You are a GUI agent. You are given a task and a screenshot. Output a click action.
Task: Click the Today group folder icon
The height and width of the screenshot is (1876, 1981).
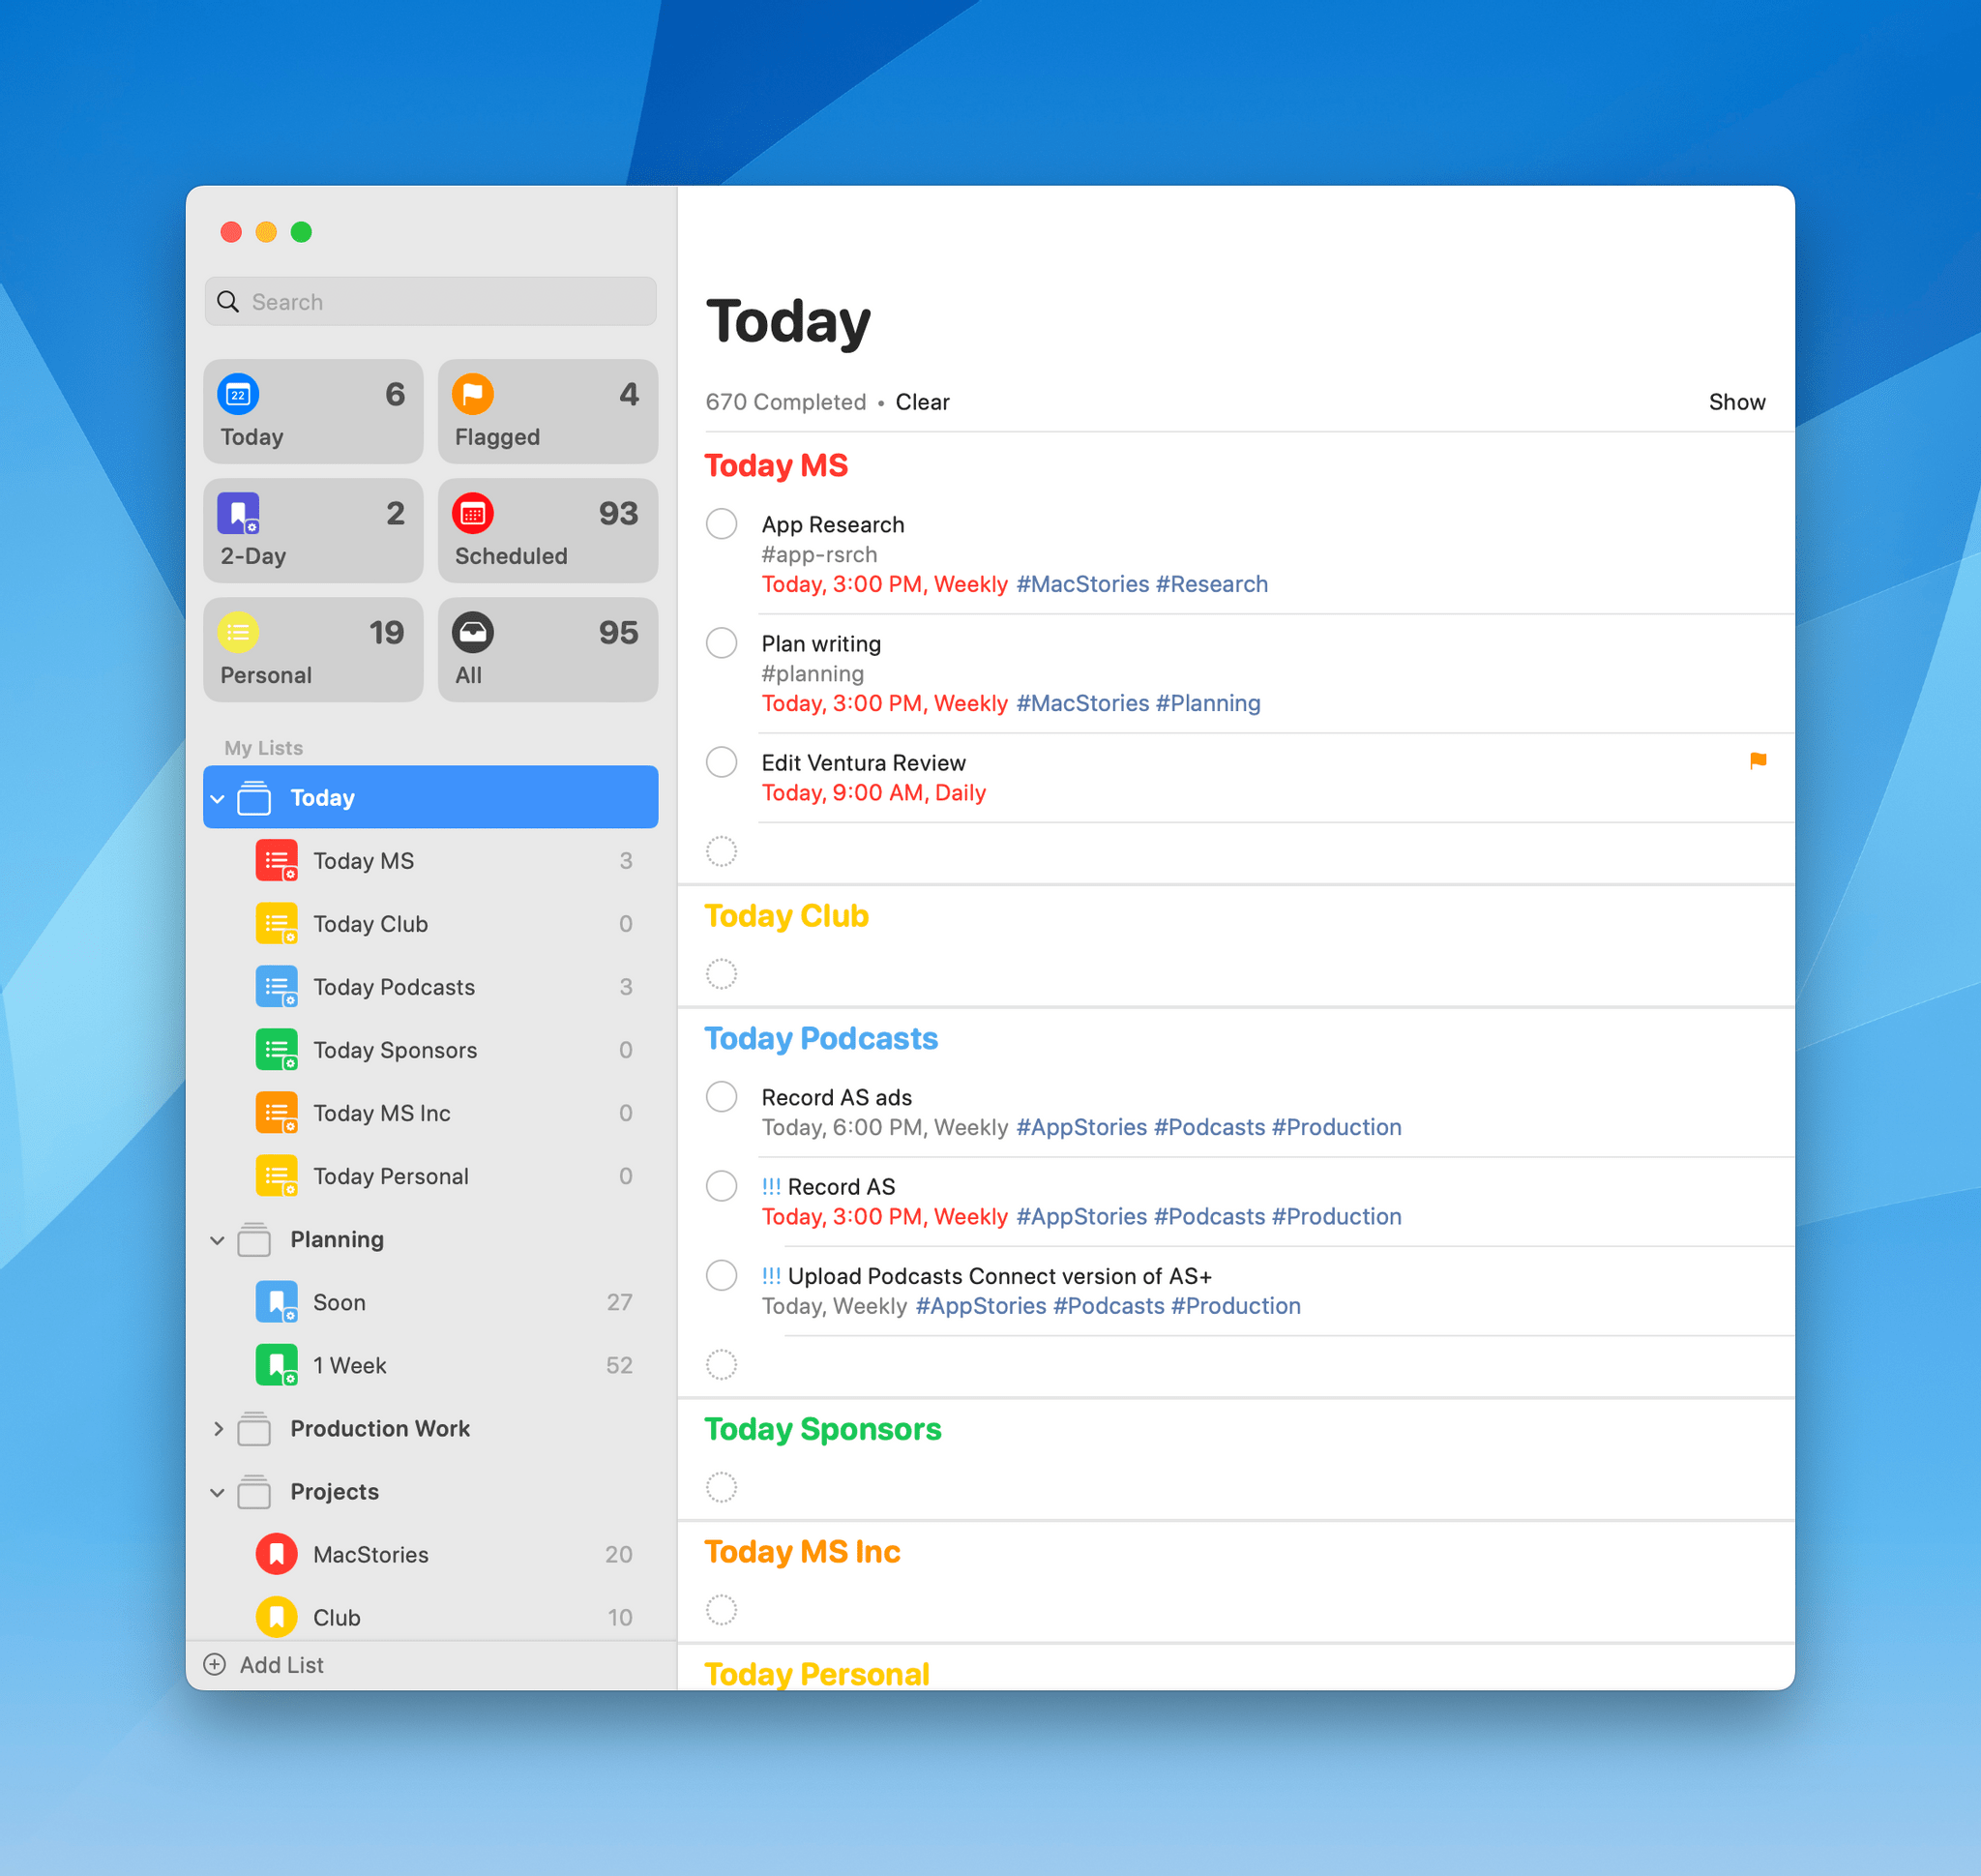254,798
